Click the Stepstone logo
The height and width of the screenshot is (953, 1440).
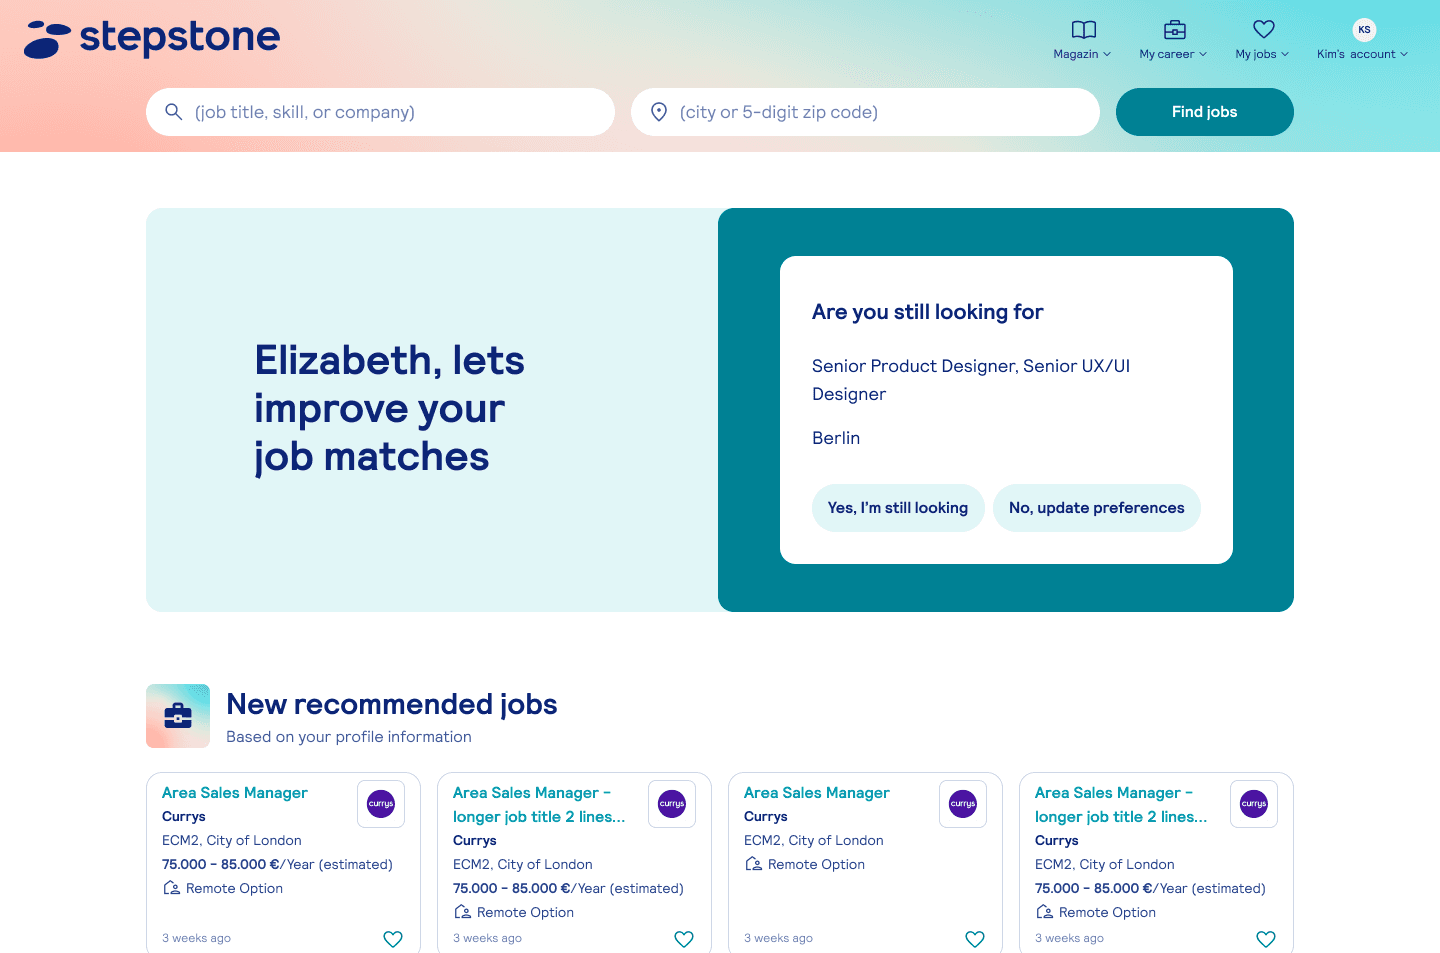150,39
